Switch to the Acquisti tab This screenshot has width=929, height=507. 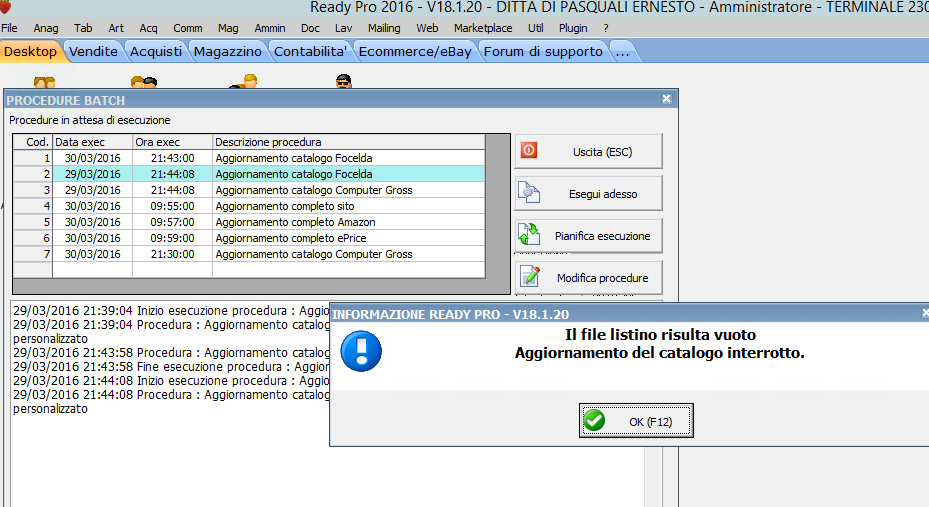pos(156,52)
